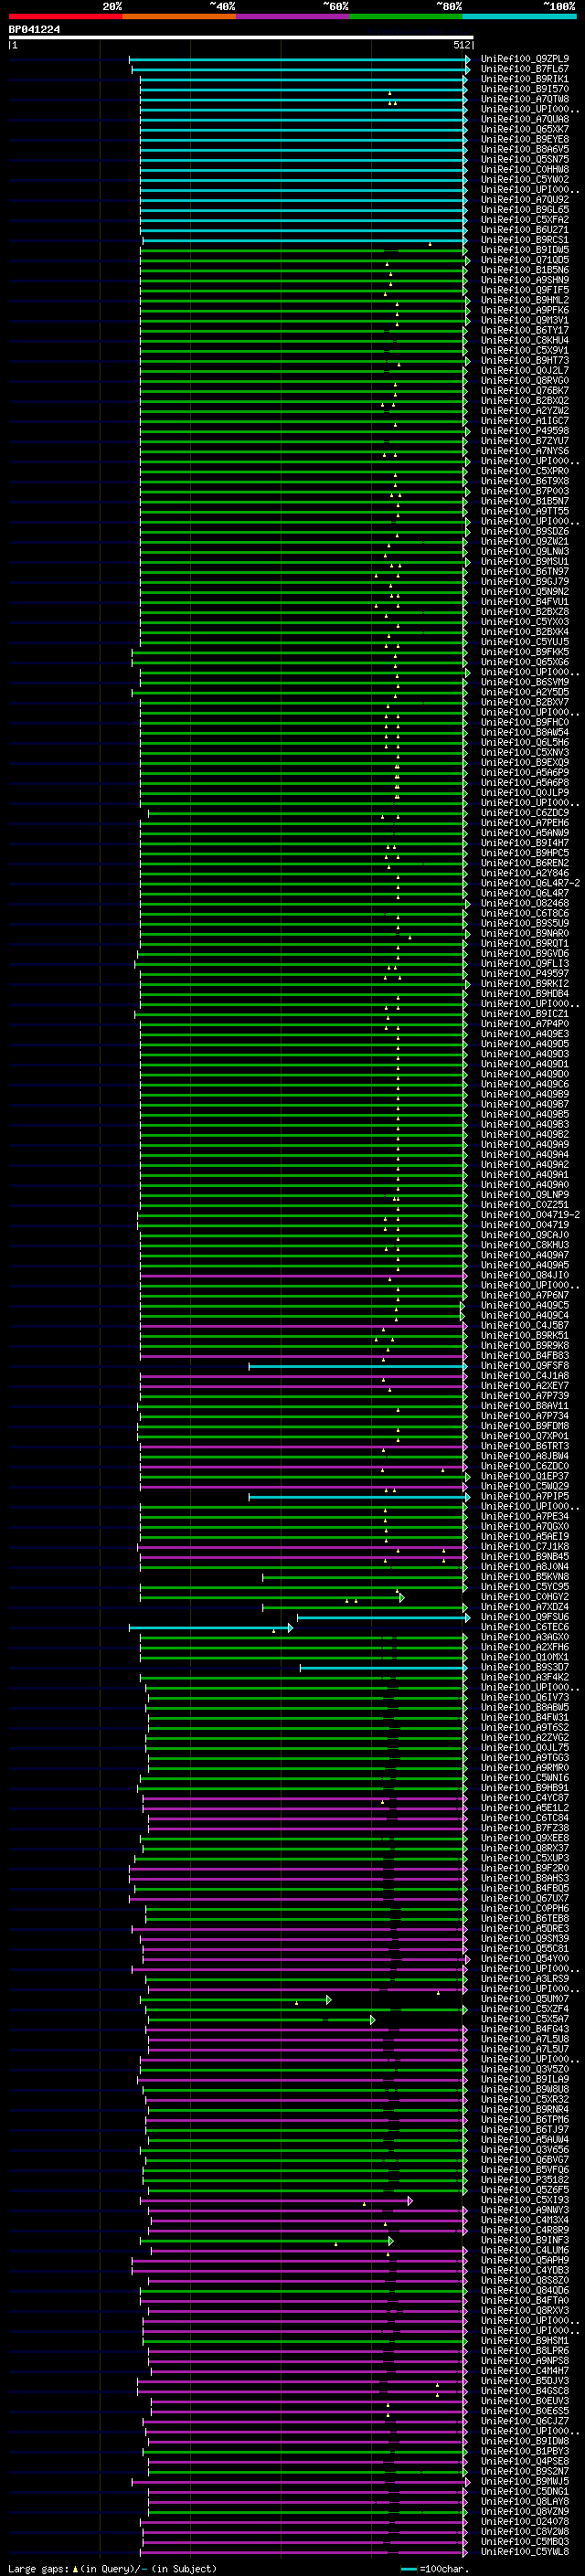Select the UniRef100_B8AV11 label
This screenshot has height=2576, width=585.
point(525,1406)
